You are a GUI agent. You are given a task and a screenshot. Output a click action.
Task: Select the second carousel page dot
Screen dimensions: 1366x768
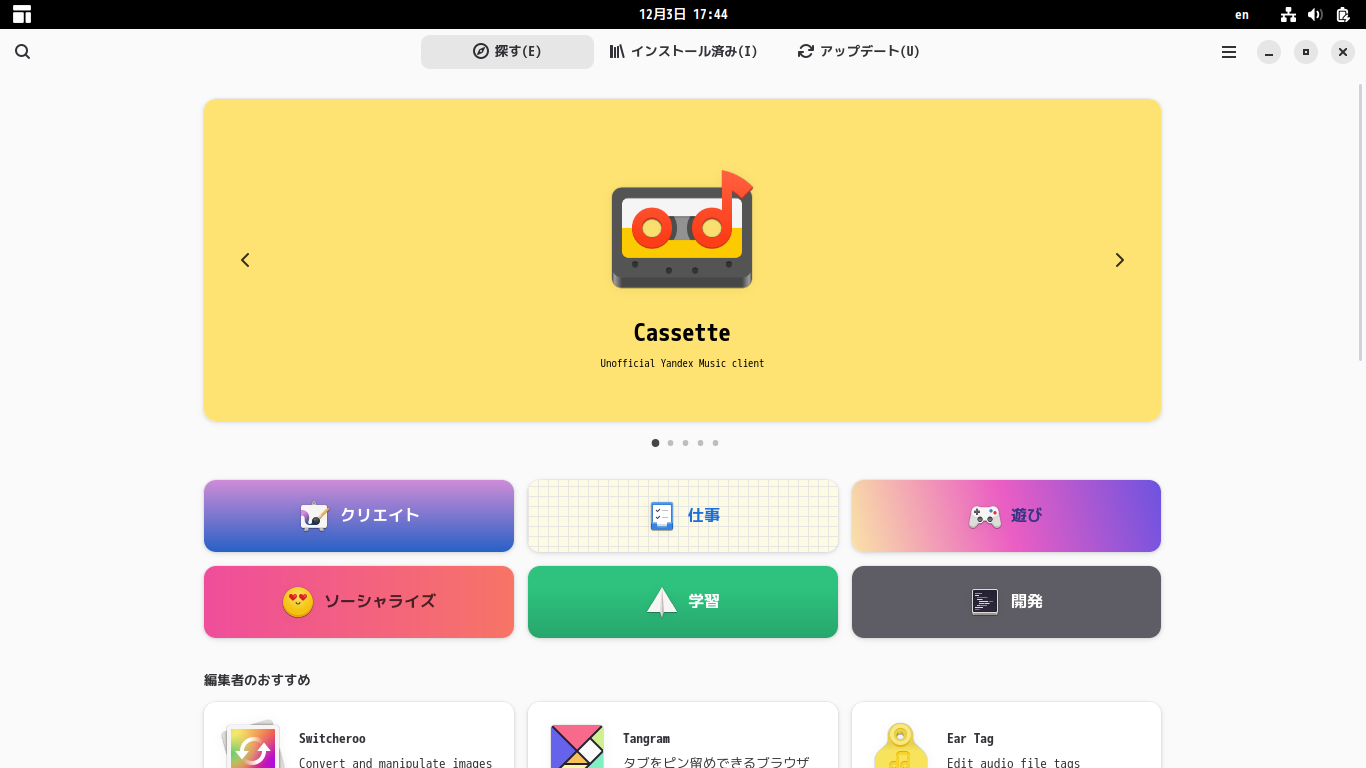[x=670, y=443]
